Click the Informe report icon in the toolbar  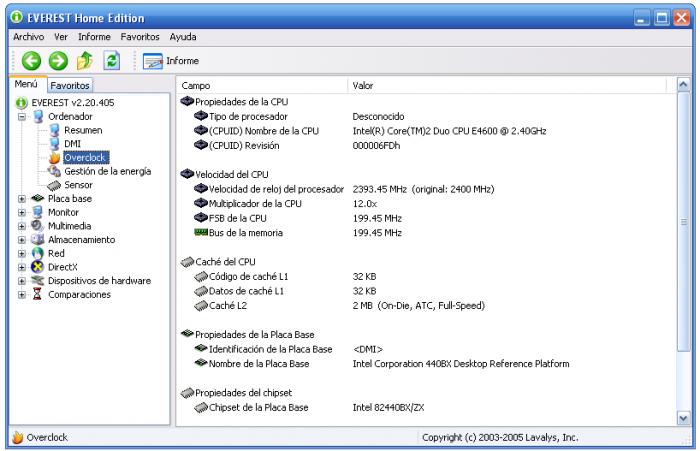(153, 61)
